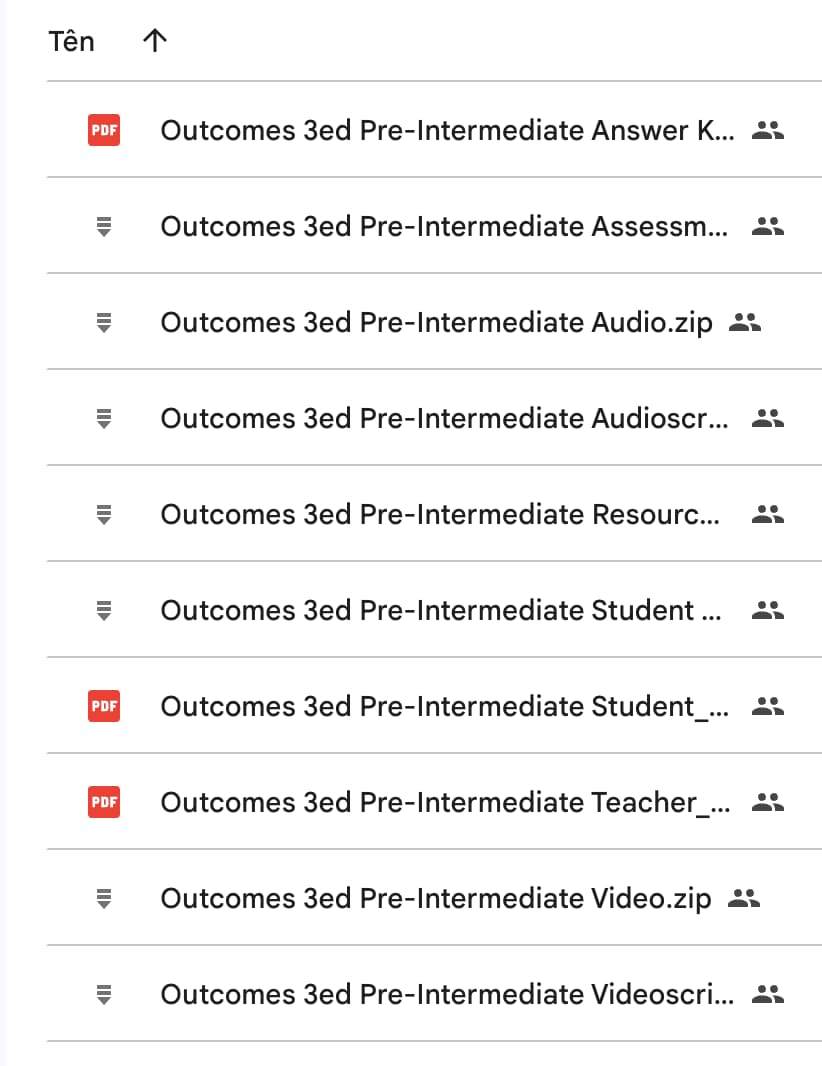Click the archive icon for Video.zip
The image size is (822, 1066).
(104, 899)
